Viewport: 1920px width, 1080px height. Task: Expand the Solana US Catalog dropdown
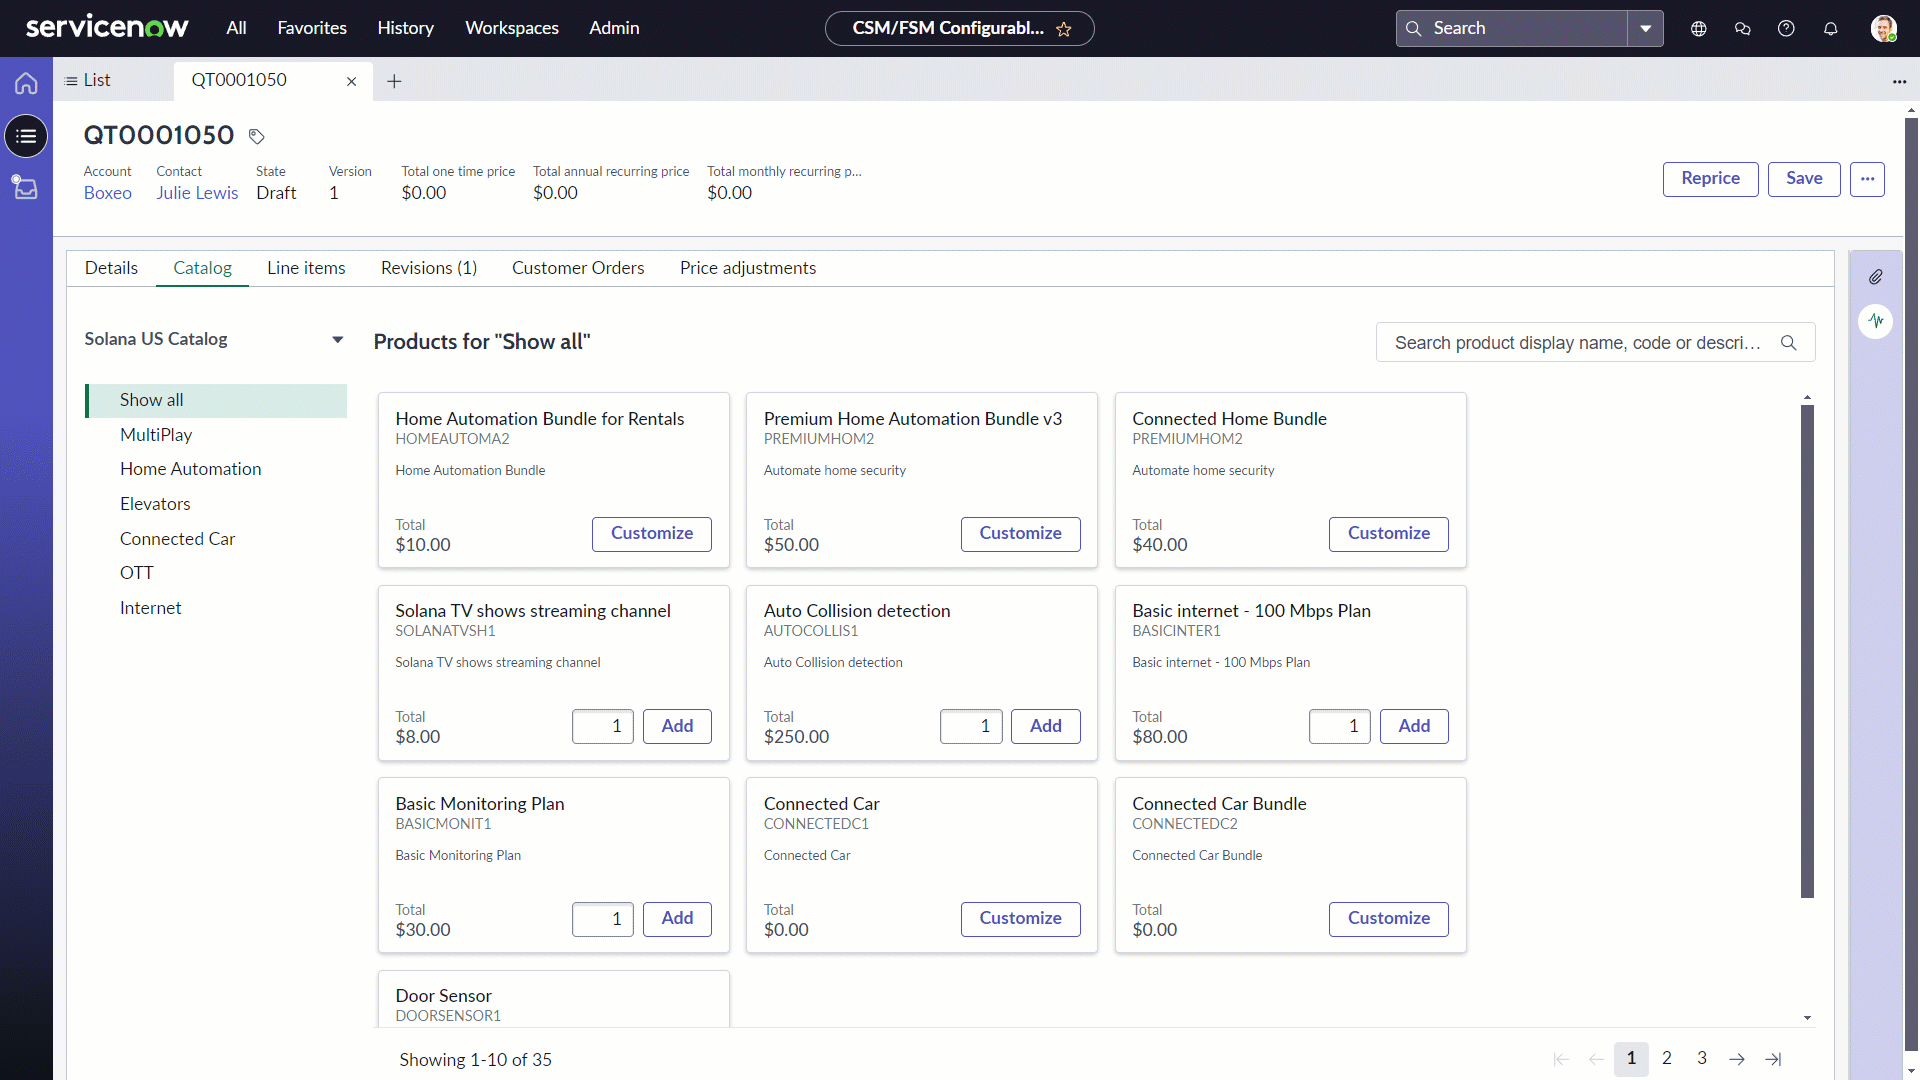coord(337,340)
